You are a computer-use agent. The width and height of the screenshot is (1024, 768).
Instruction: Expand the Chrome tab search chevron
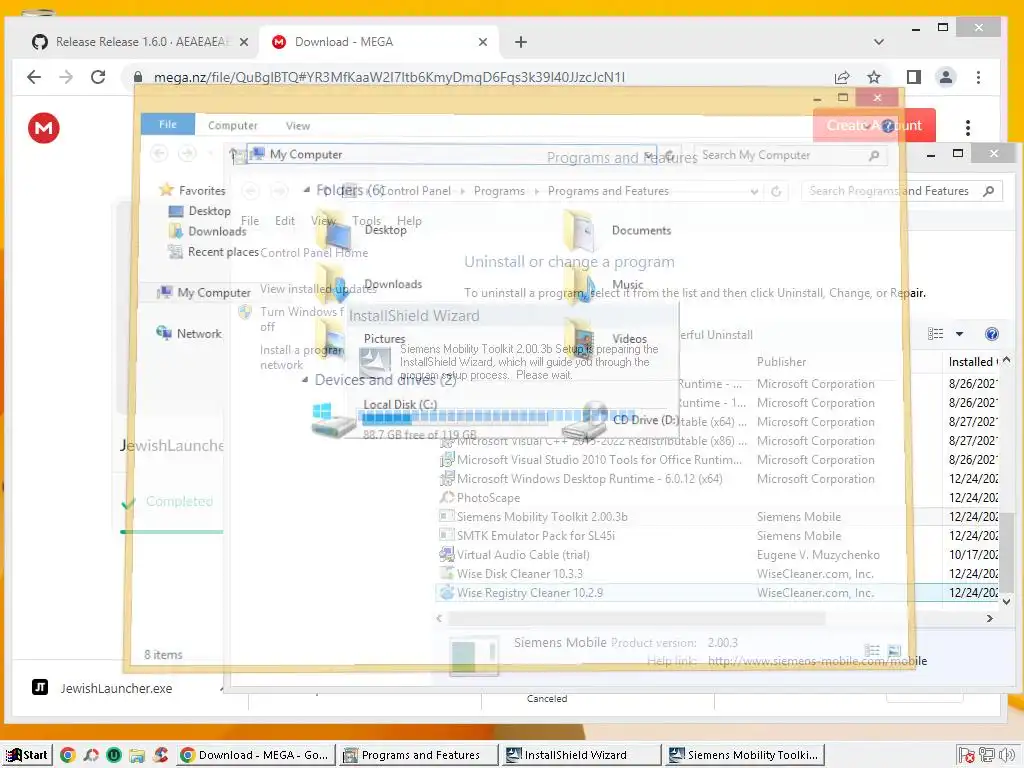click(x=879, y=42)
